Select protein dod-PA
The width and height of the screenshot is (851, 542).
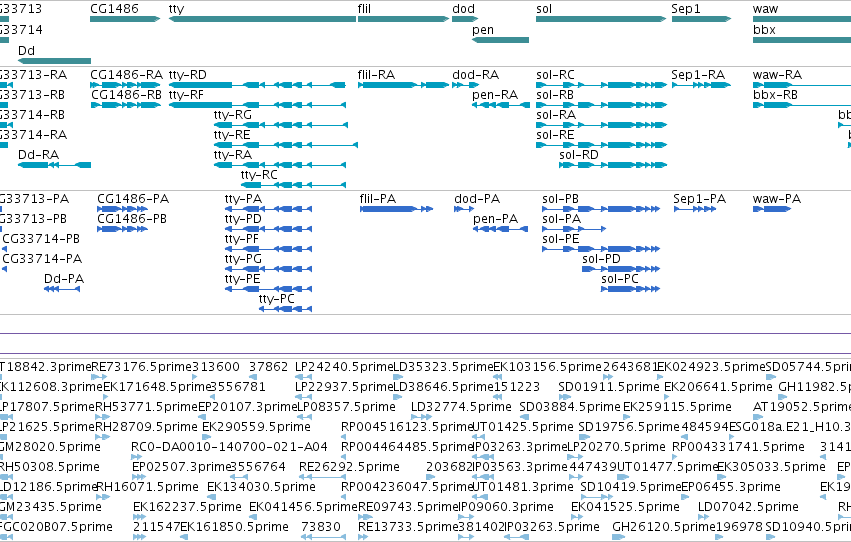tap(464, 209)
